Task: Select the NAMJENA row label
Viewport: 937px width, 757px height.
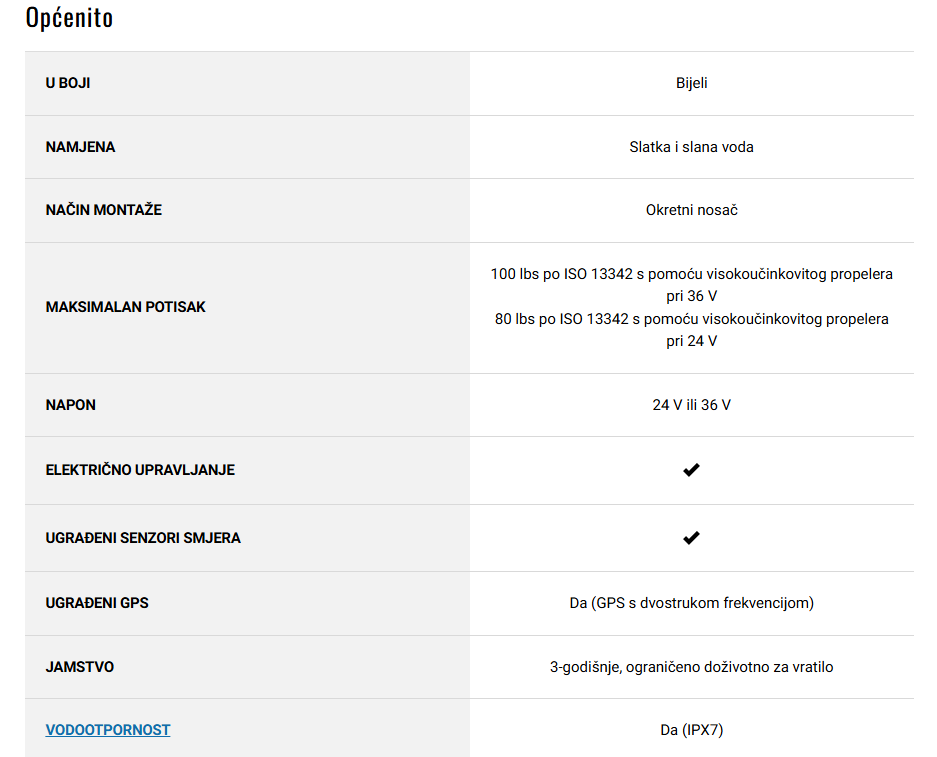Action: click(80, 147)
